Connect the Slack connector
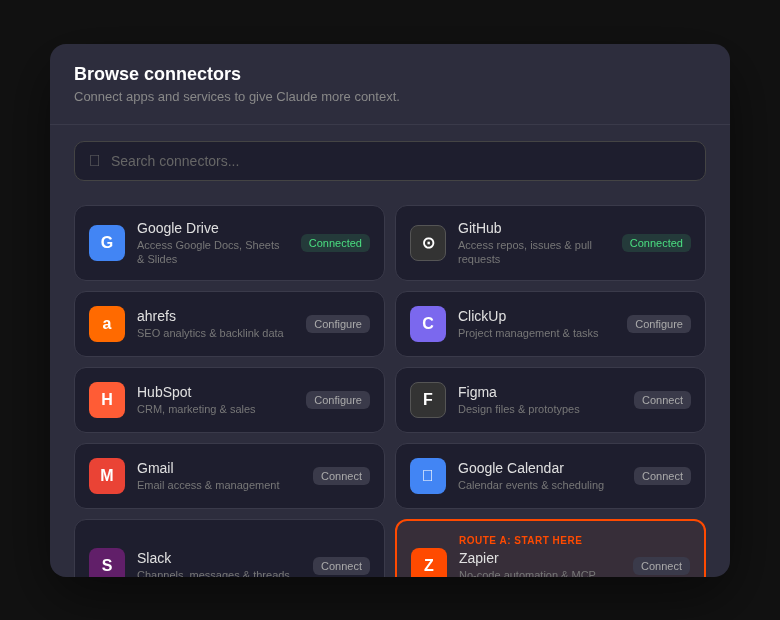This screenshot has width=780, height=620. (x=341, y=566)
